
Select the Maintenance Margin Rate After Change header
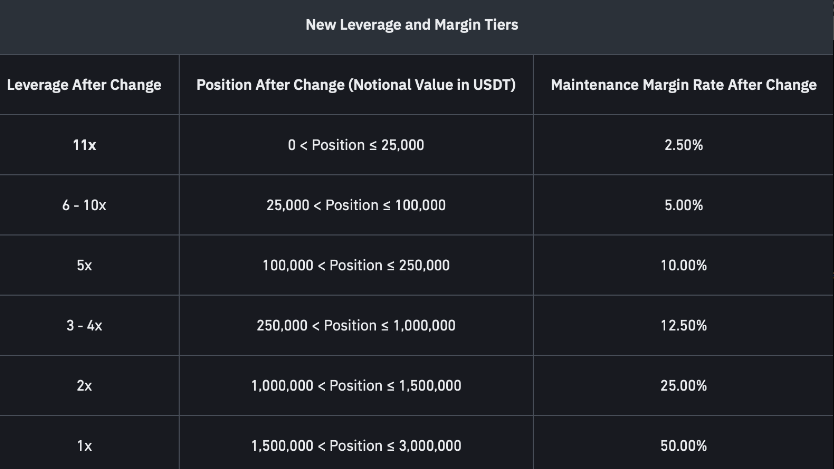[683, 85]
